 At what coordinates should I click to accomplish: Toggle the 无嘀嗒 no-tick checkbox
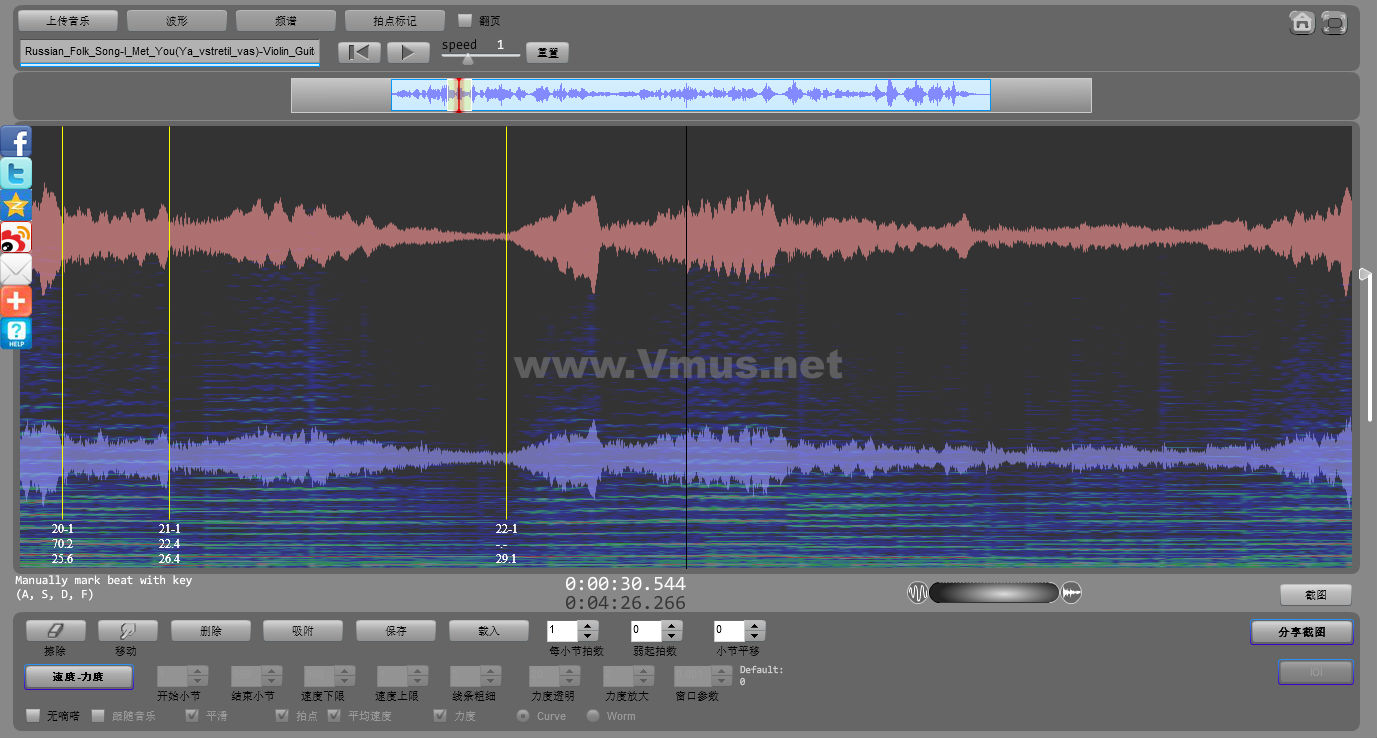point(33,716)
